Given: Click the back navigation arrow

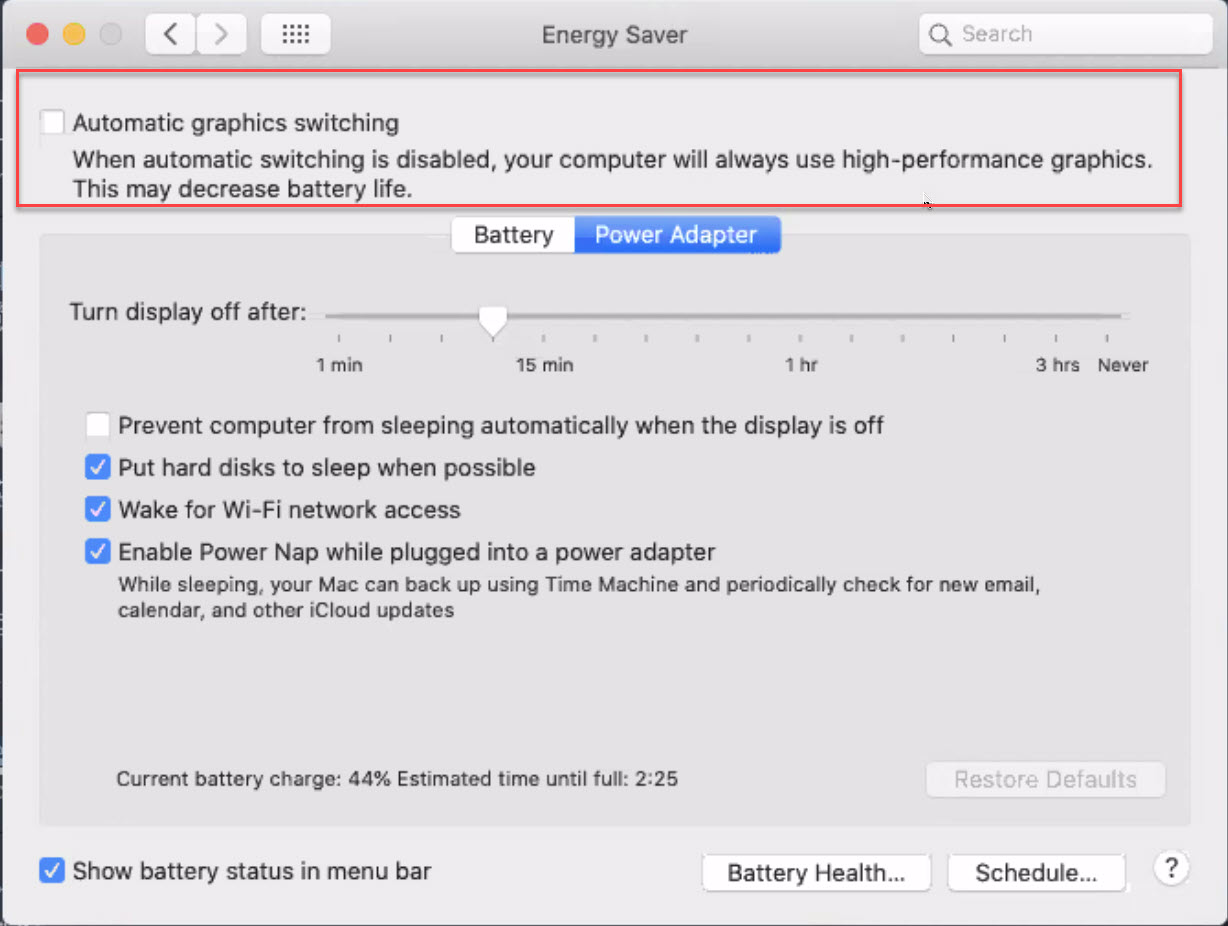Looking at the screenshot, I should point(169,33).
